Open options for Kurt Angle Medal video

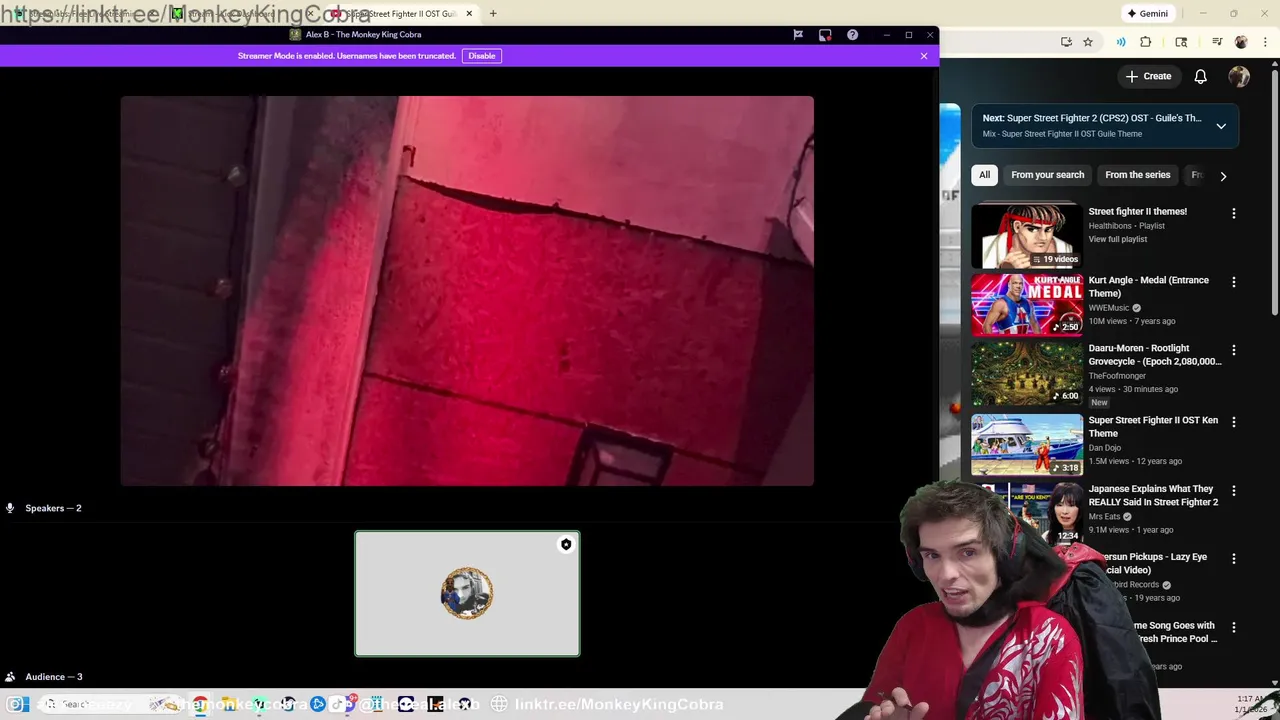click(1233, 282)
